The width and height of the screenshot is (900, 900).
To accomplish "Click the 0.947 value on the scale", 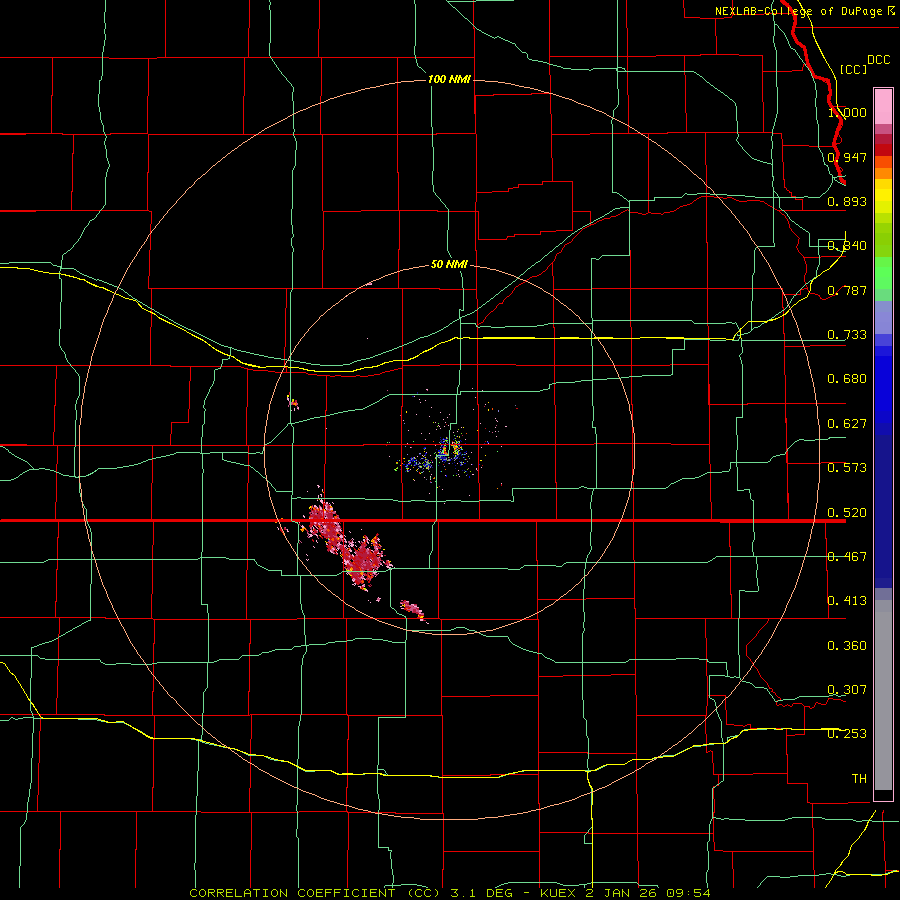I will [x=847, y=157].
